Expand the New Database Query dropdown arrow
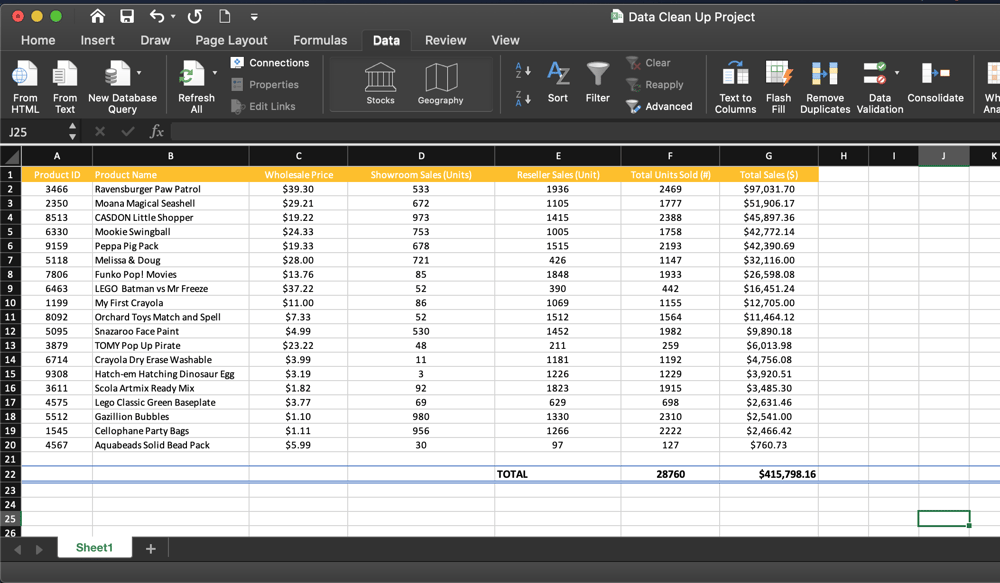Screen dimensions: 1000x583 (x=139, y=73)
